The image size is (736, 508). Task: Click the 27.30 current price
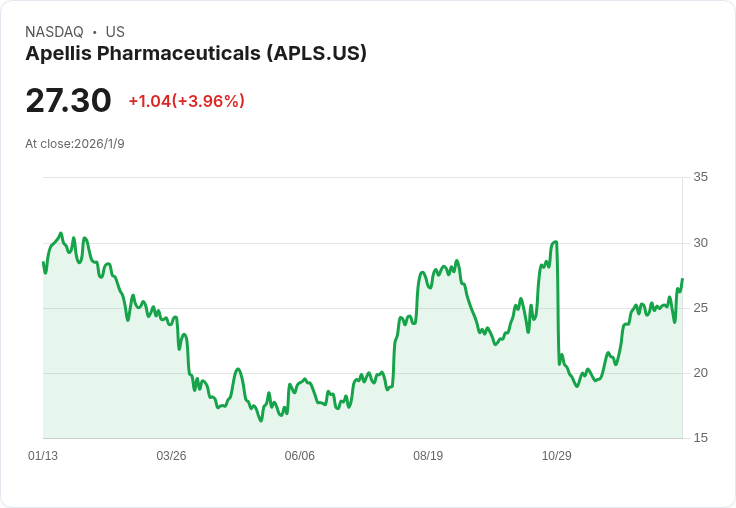click(x=68, y=101)
